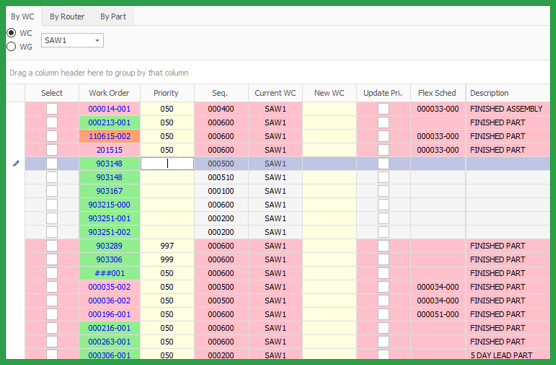Screen dimensions: 556x365
Task: Click the Flex Sched column header
Action: pos(438,93)
